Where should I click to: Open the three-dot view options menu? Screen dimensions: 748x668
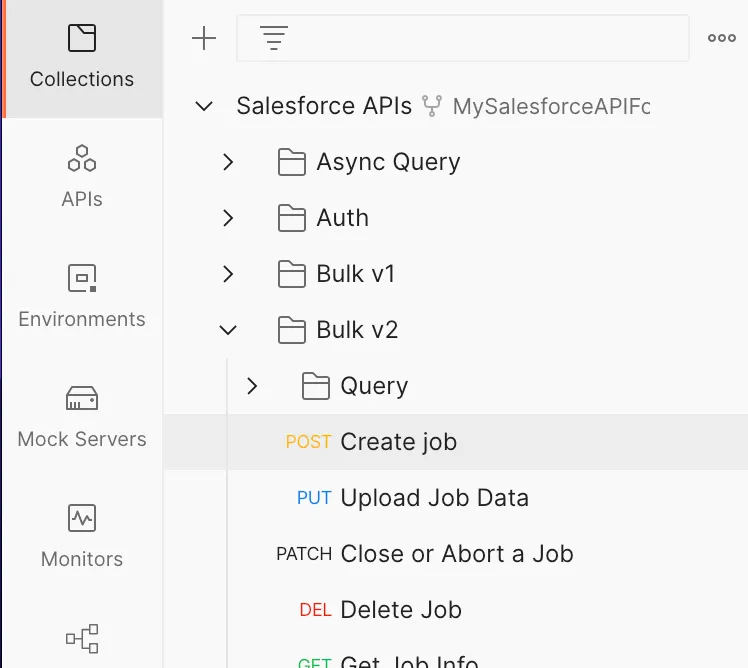coord(722,38)
